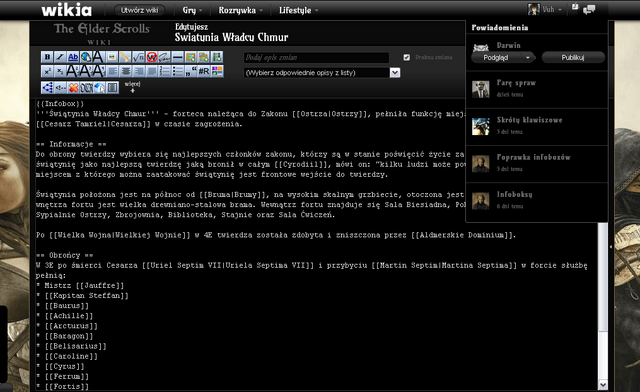Viewport: 640px width, 392px height.
Task: Click the gallery icon at end of third row
Action: 112,87
